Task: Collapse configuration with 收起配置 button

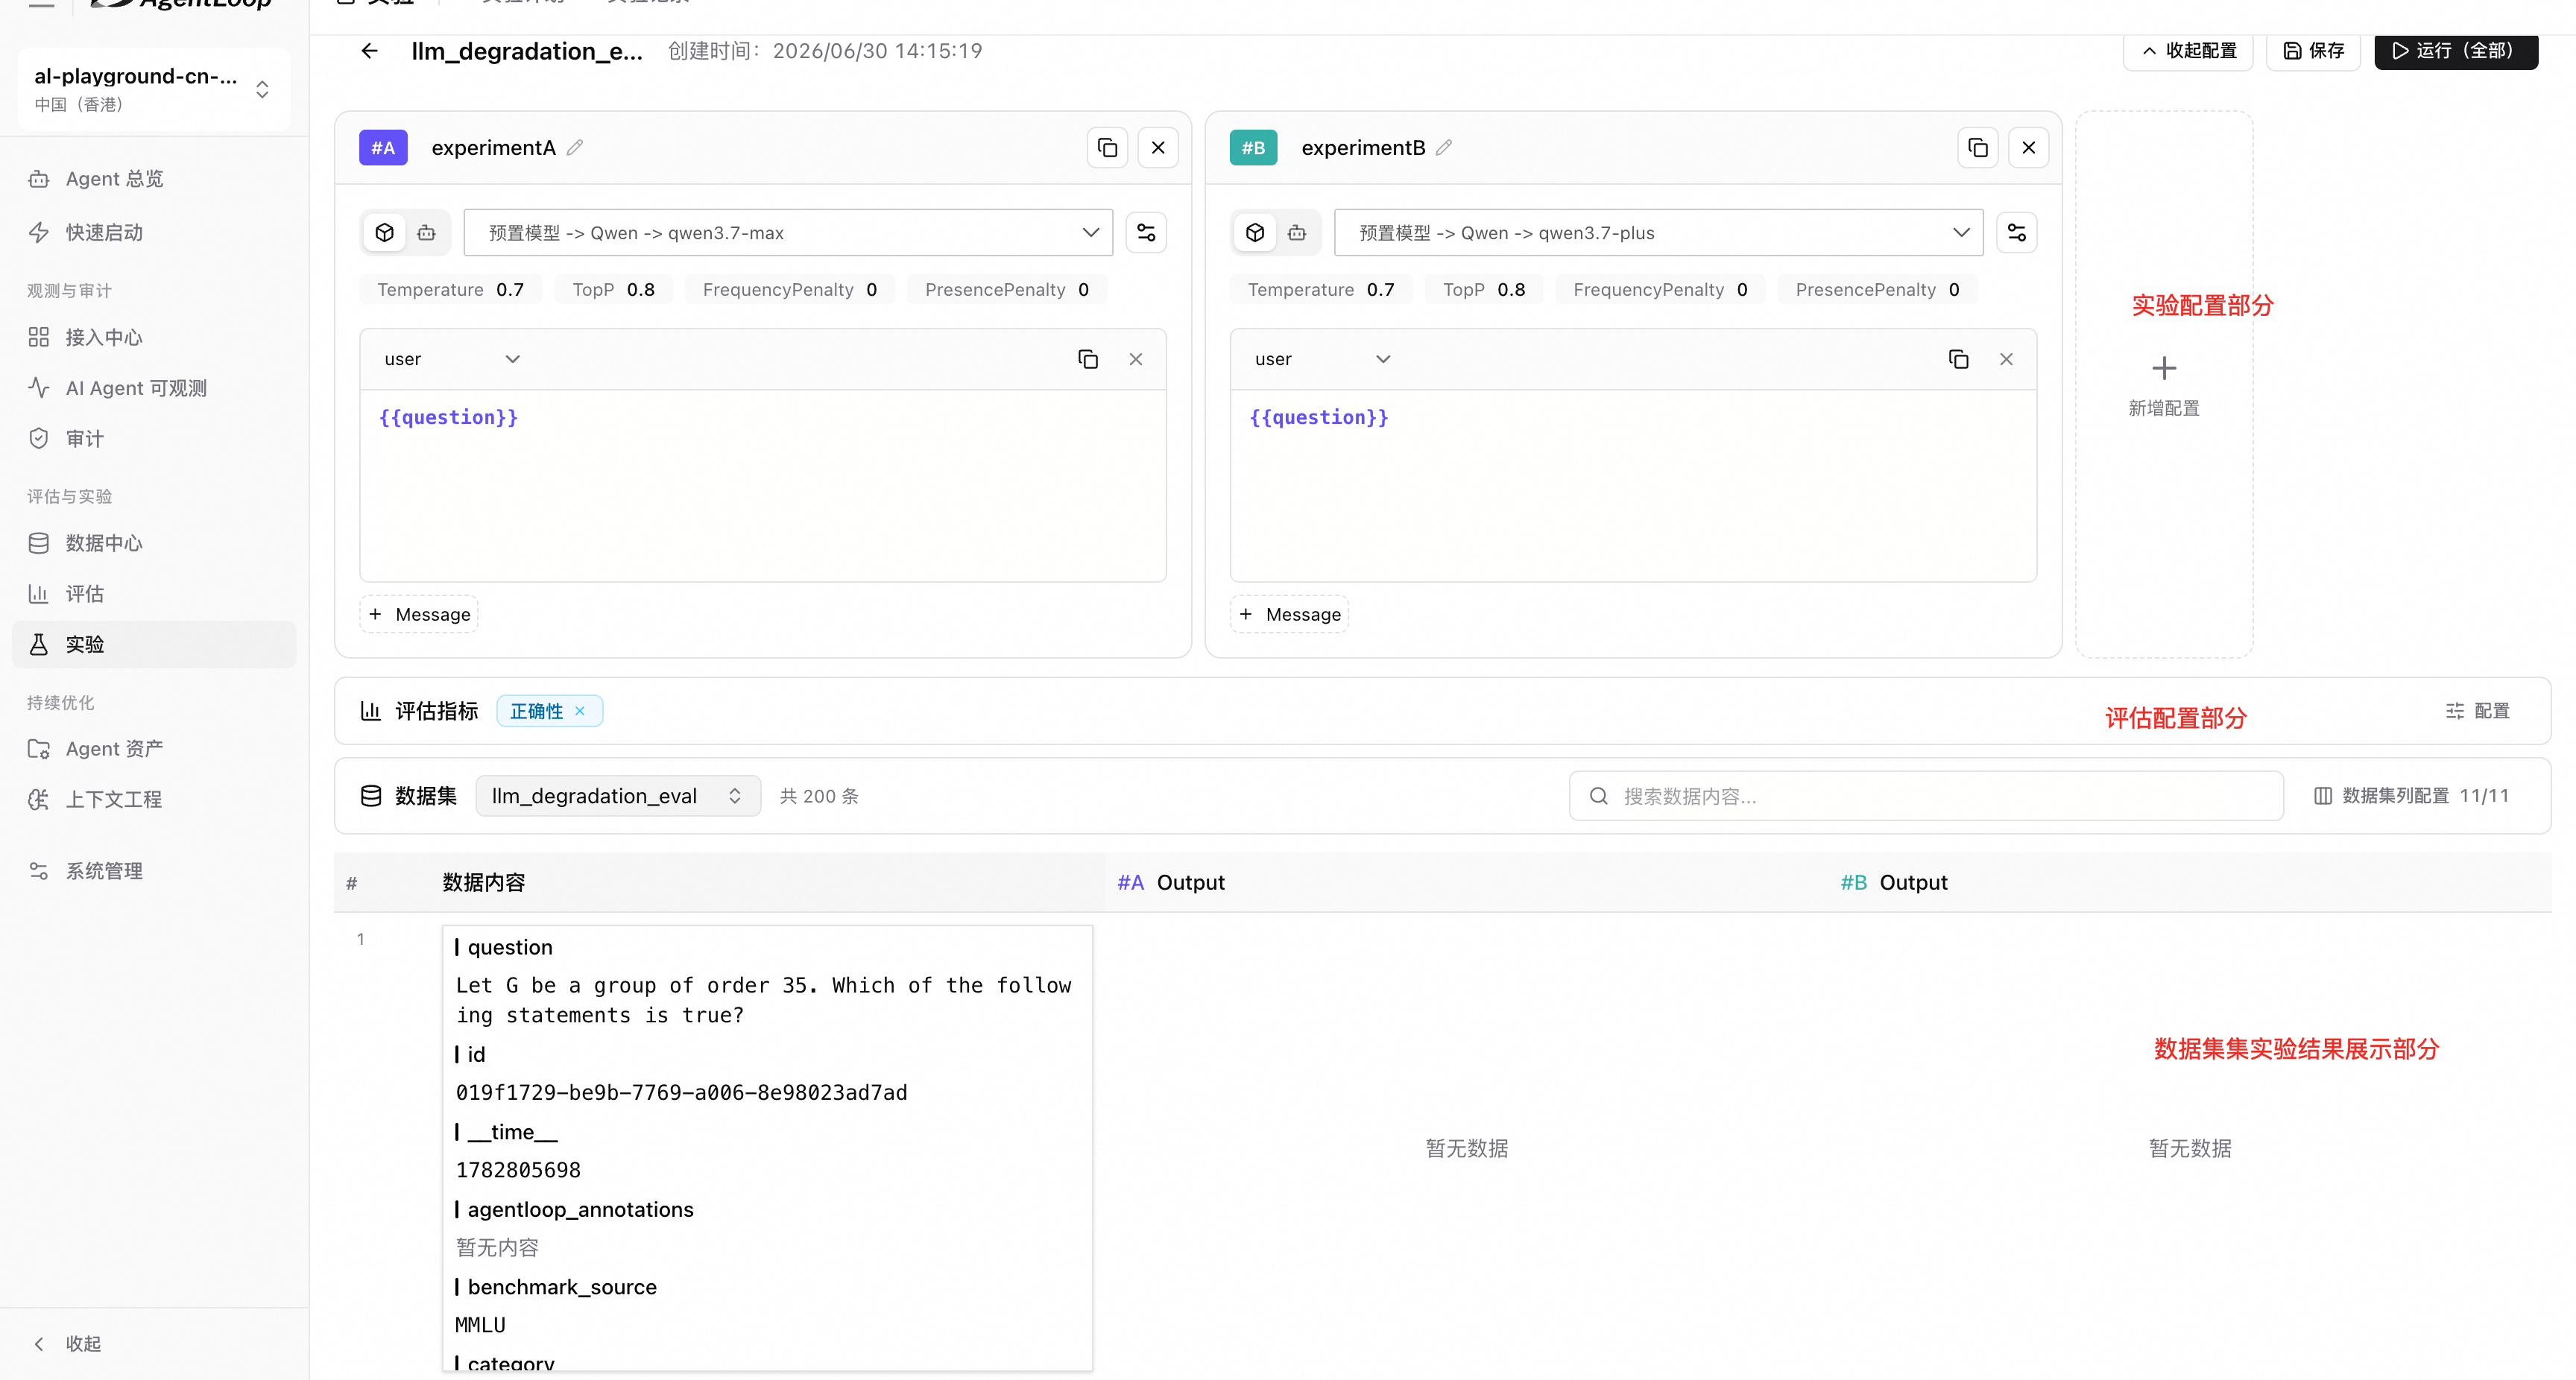Action: click(2188, 51)
